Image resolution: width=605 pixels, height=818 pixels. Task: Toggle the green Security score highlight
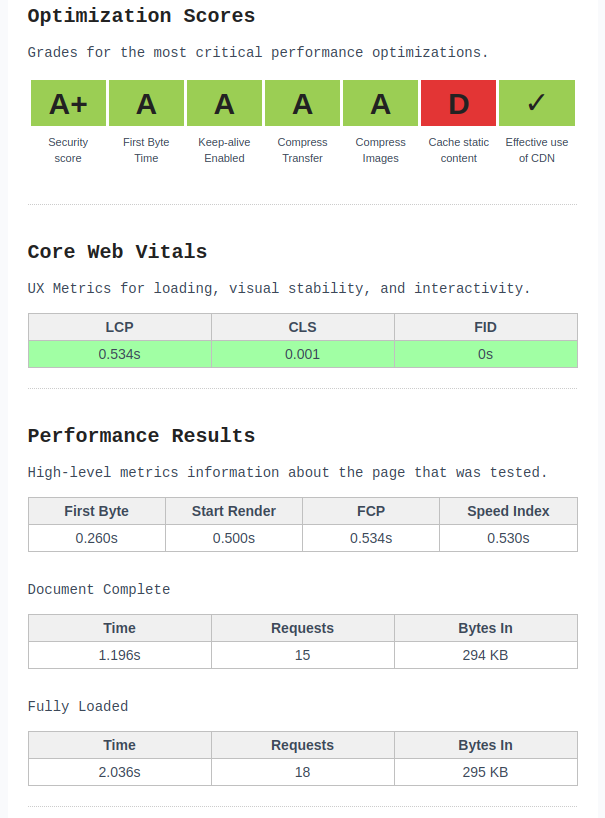tap(67, 102)
